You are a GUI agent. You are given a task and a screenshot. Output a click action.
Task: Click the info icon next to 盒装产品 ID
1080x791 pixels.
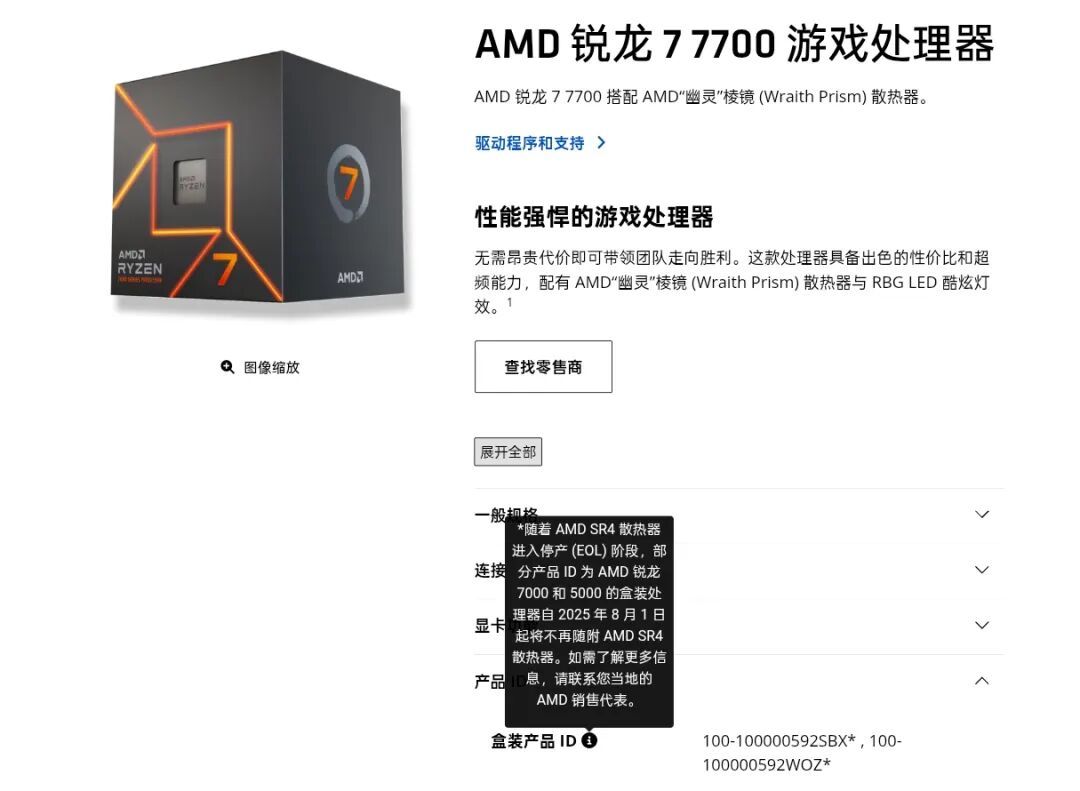click(589, 741)
